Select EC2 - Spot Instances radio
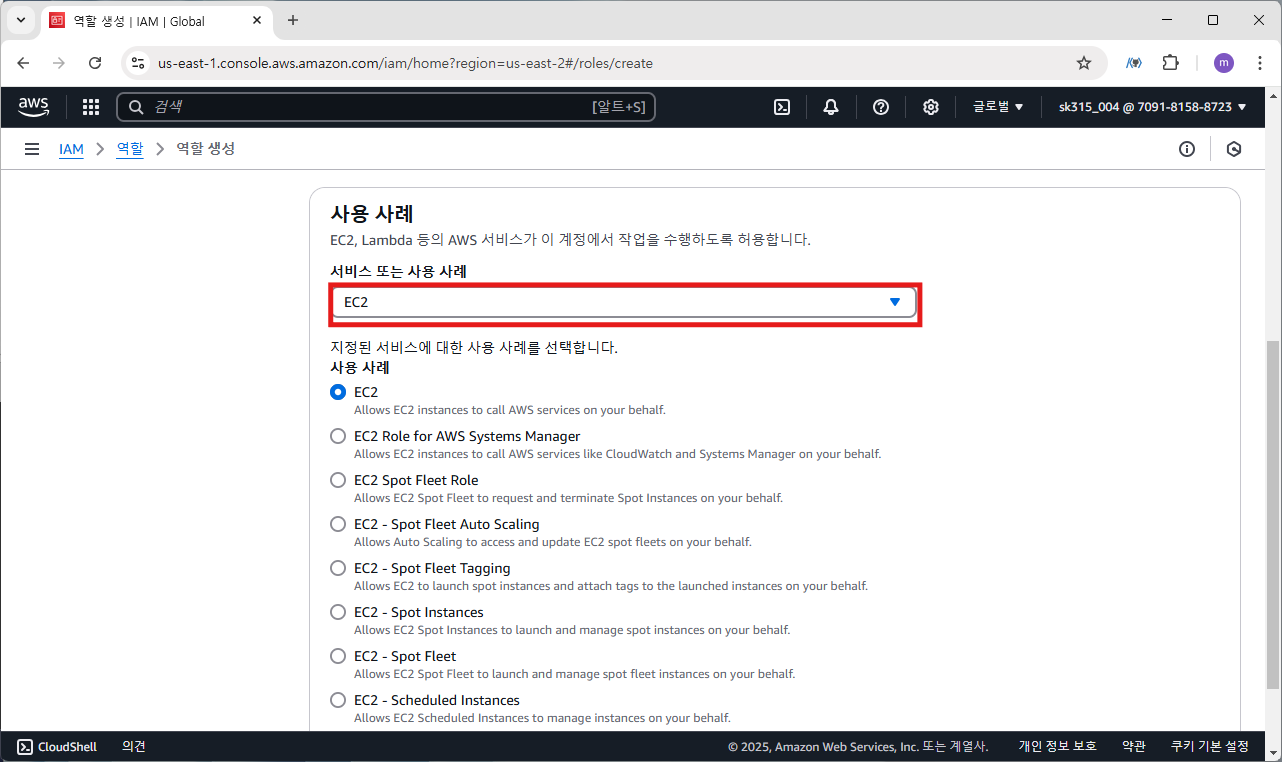Viewport: 1282px width, 762px height. click(338, 612)
